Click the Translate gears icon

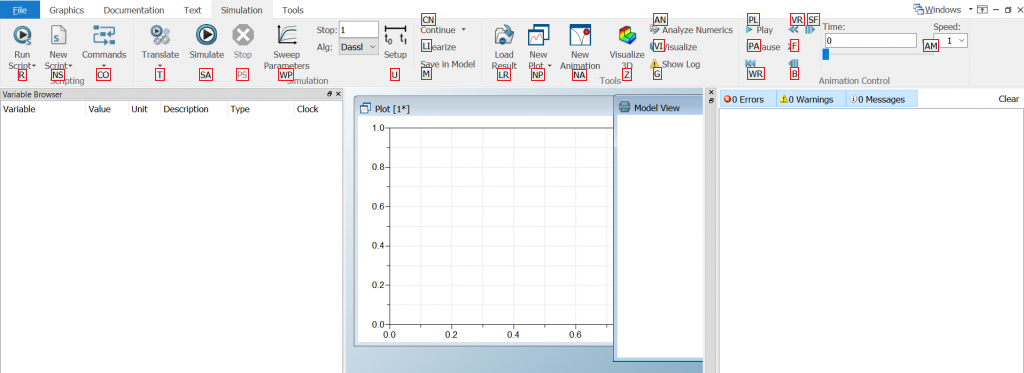click(160, 35)
